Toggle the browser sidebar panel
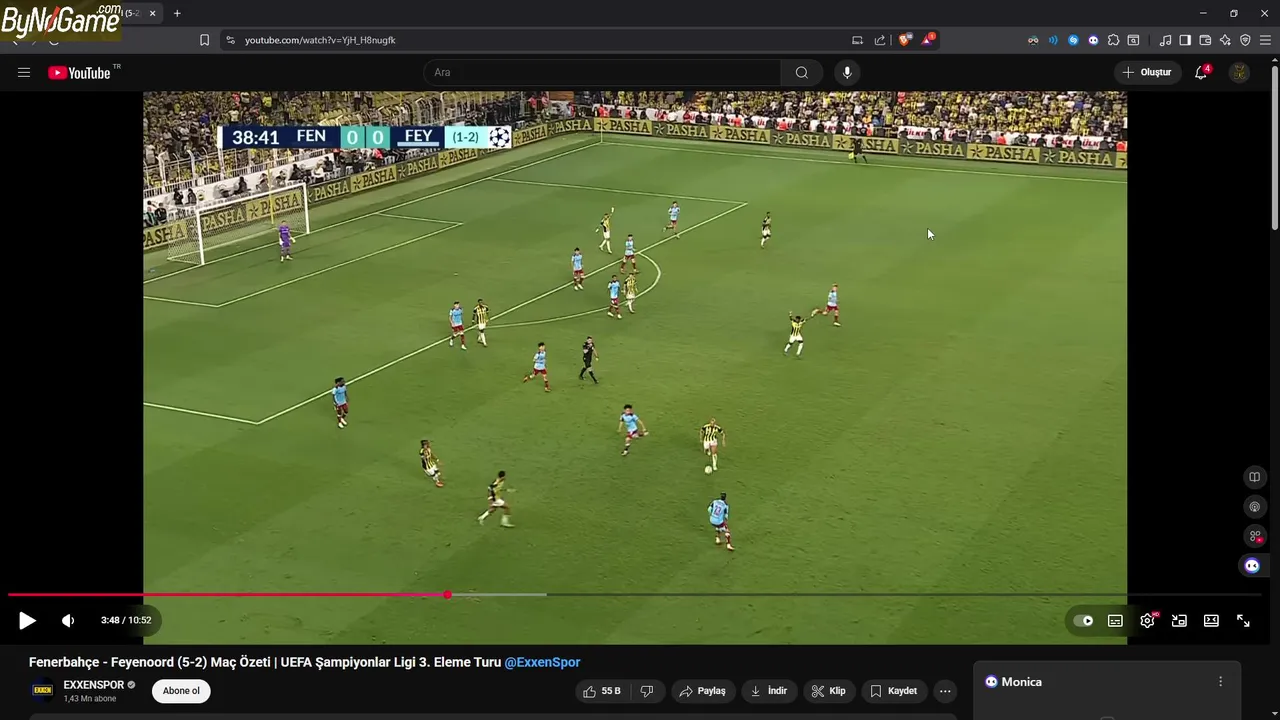 pos(1185,40)
